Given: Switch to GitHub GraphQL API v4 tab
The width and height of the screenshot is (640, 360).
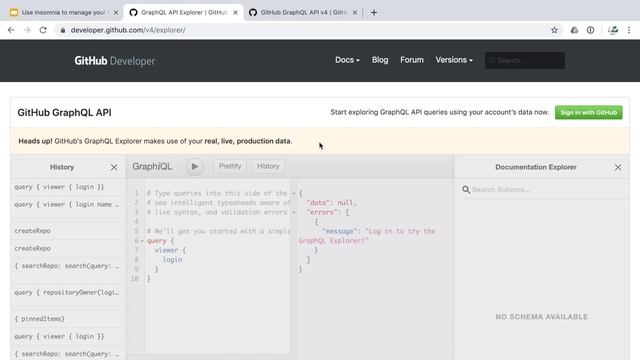Looking at the screenshot, I should [303, 13].
